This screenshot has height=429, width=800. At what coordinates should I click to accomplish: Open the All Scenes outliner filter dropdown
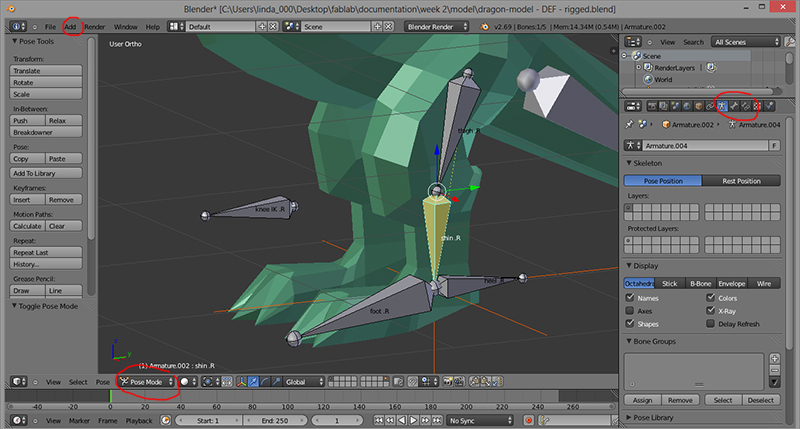pos(747,42)
